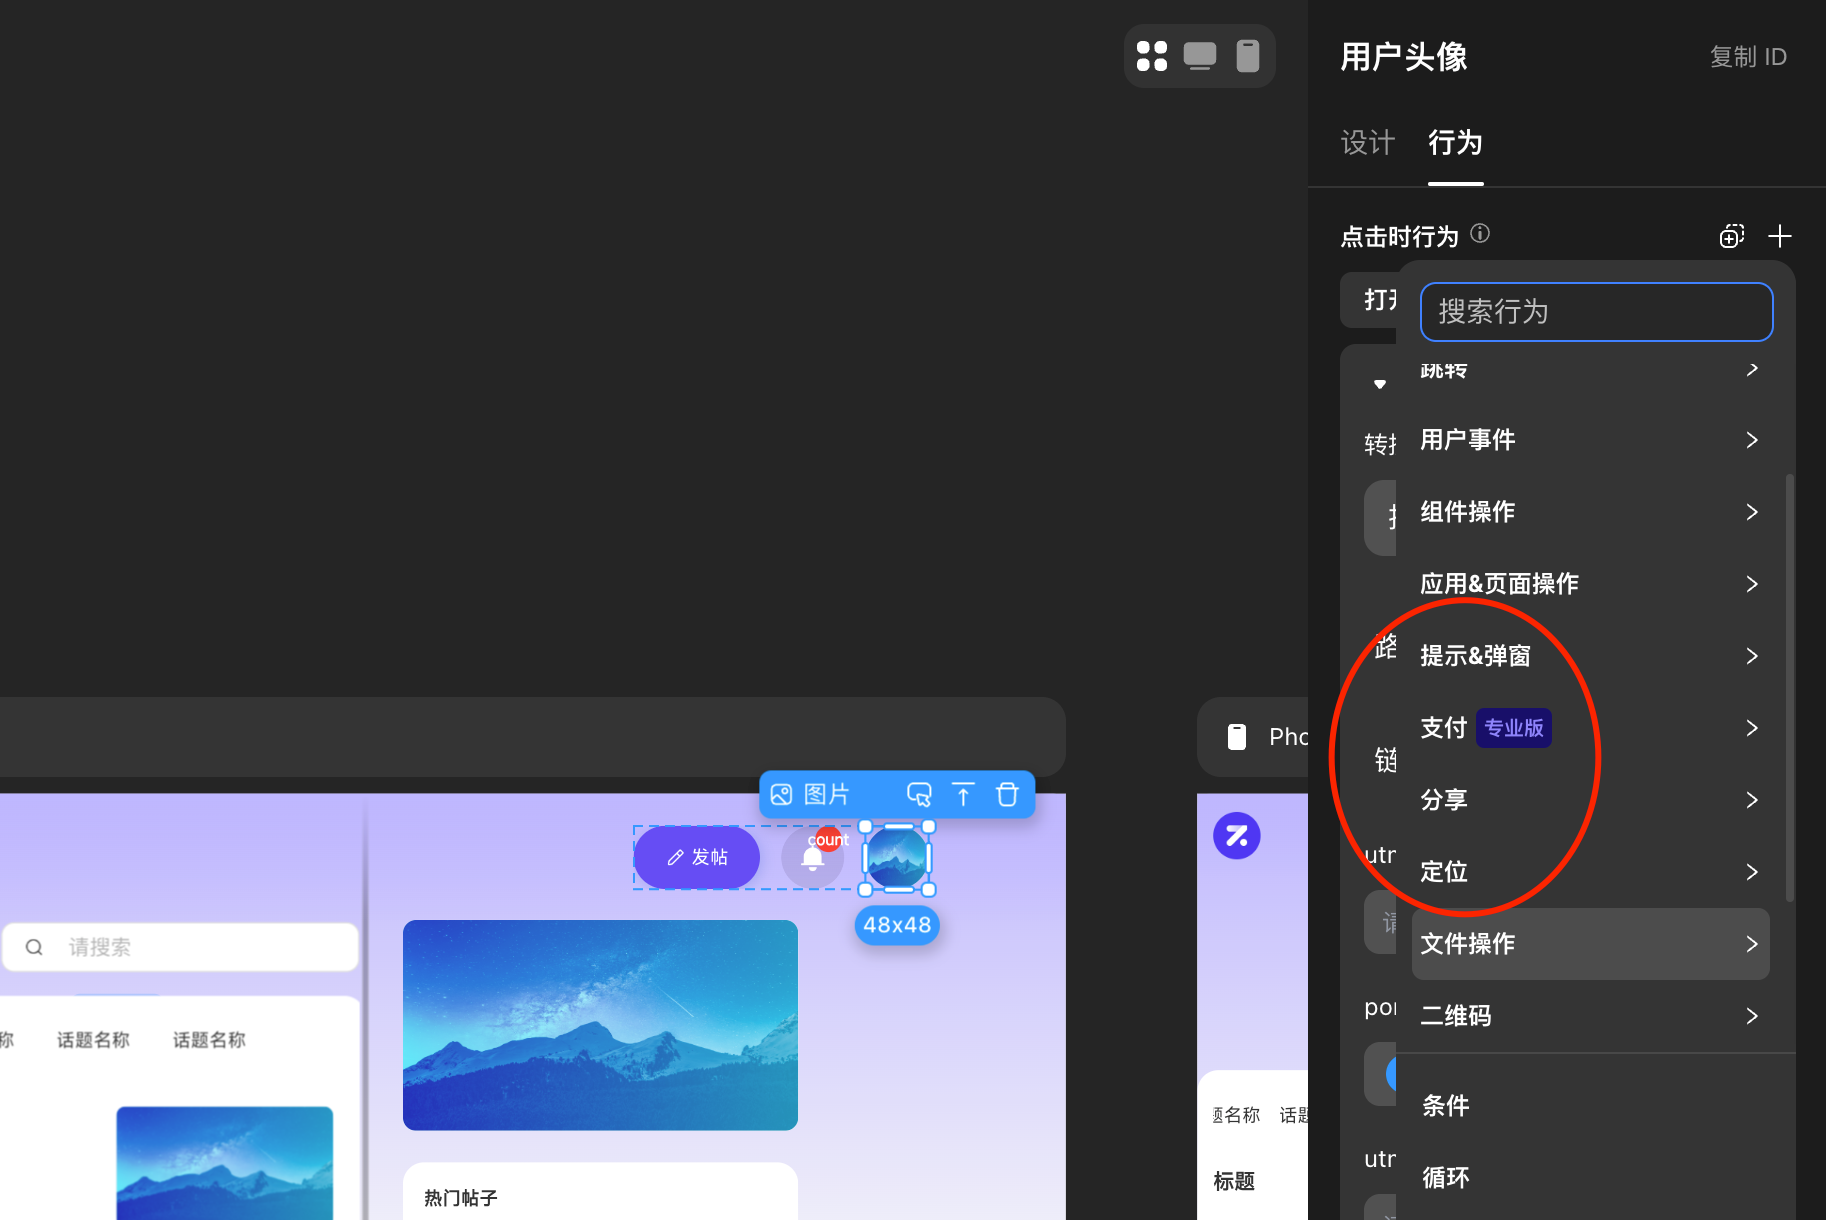
Task: Click the large mountain night-sky image
Action: (600, 1025)
